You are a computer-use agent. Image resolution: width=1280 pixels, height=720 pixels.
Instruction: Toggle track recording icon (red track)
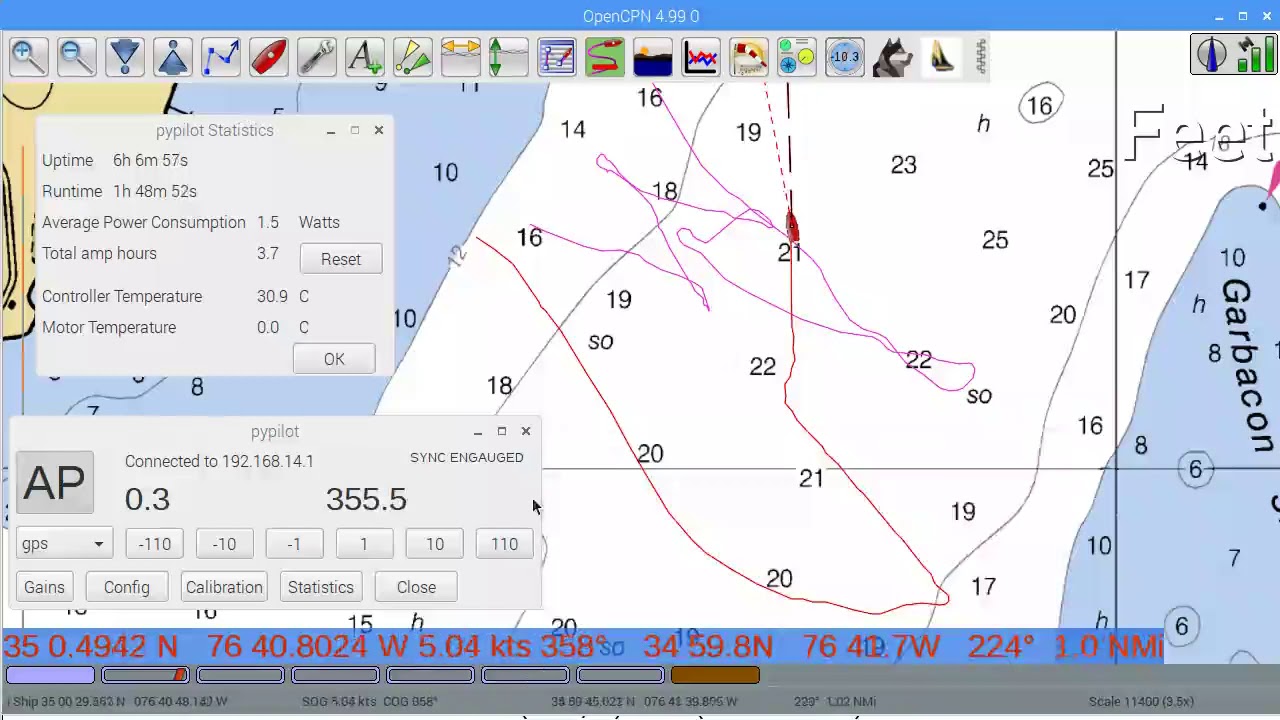605,57
